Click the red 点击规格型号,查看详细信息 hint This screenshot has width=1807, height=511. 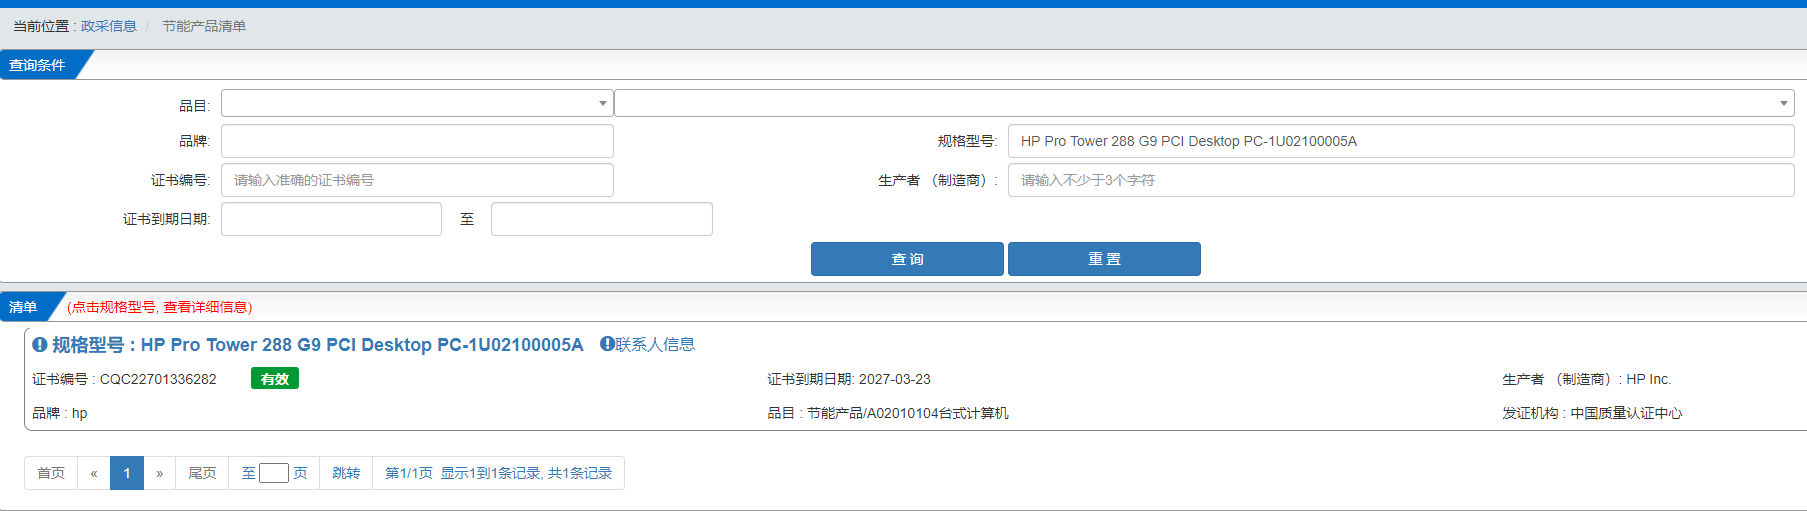tap(160, 307)
